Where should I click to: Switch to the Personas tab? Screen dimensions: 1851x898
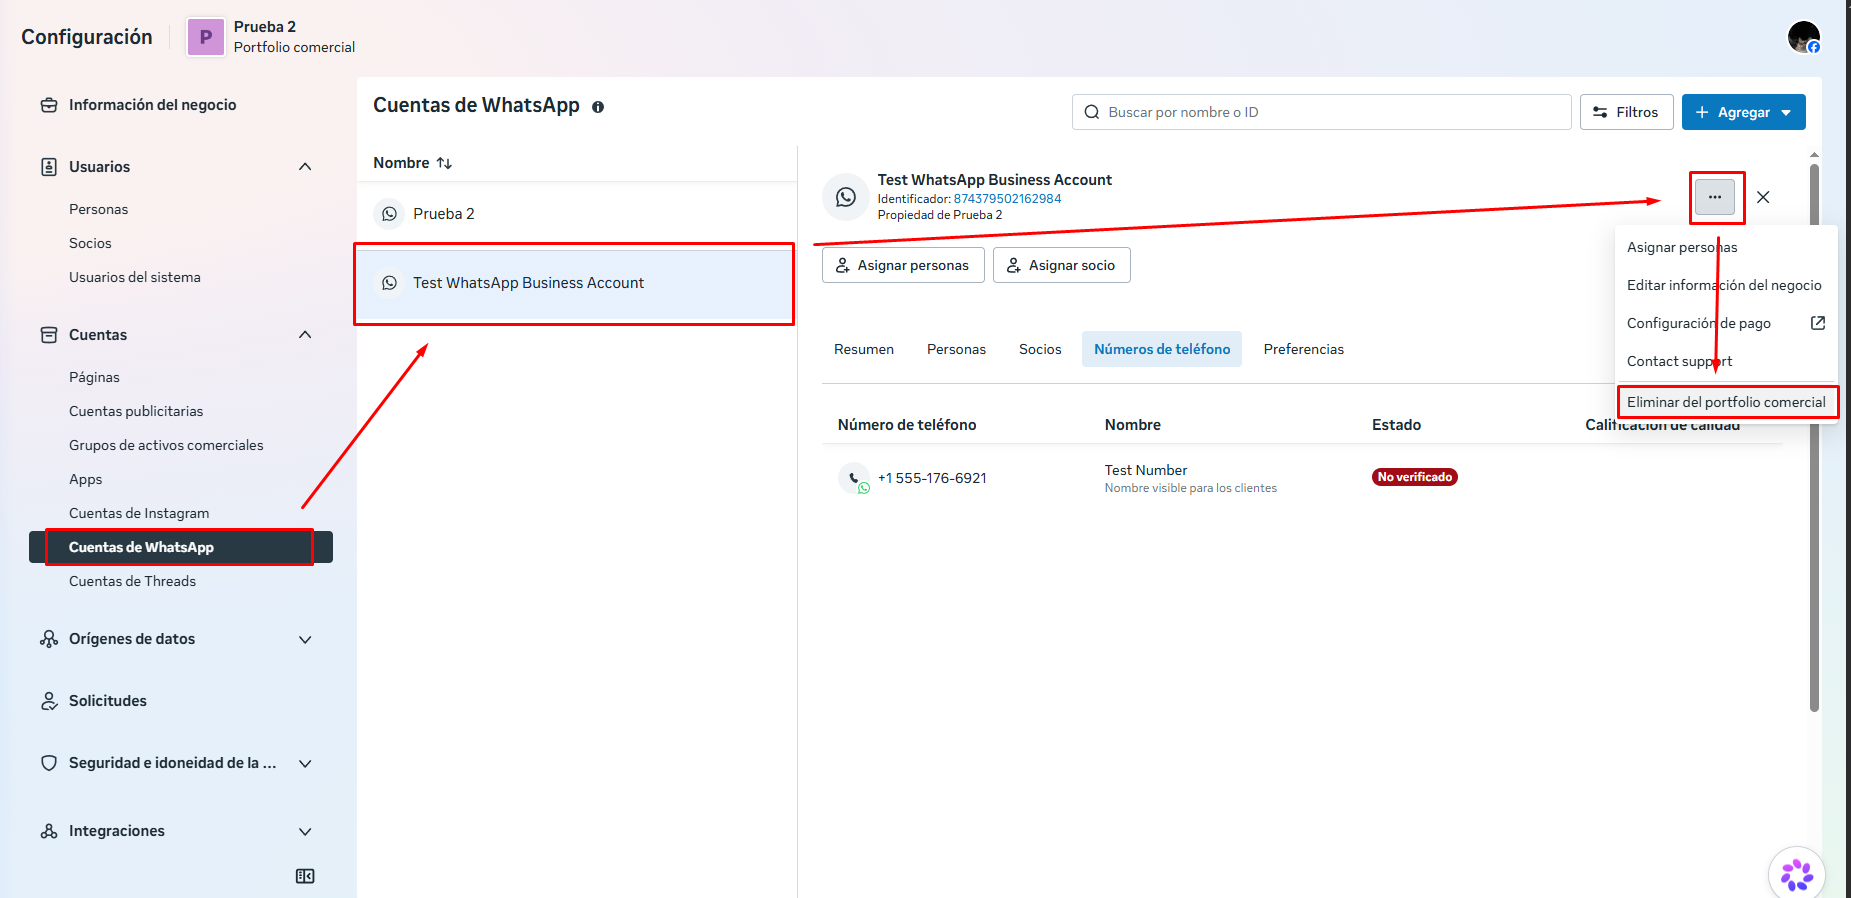[x=956, y=349]
